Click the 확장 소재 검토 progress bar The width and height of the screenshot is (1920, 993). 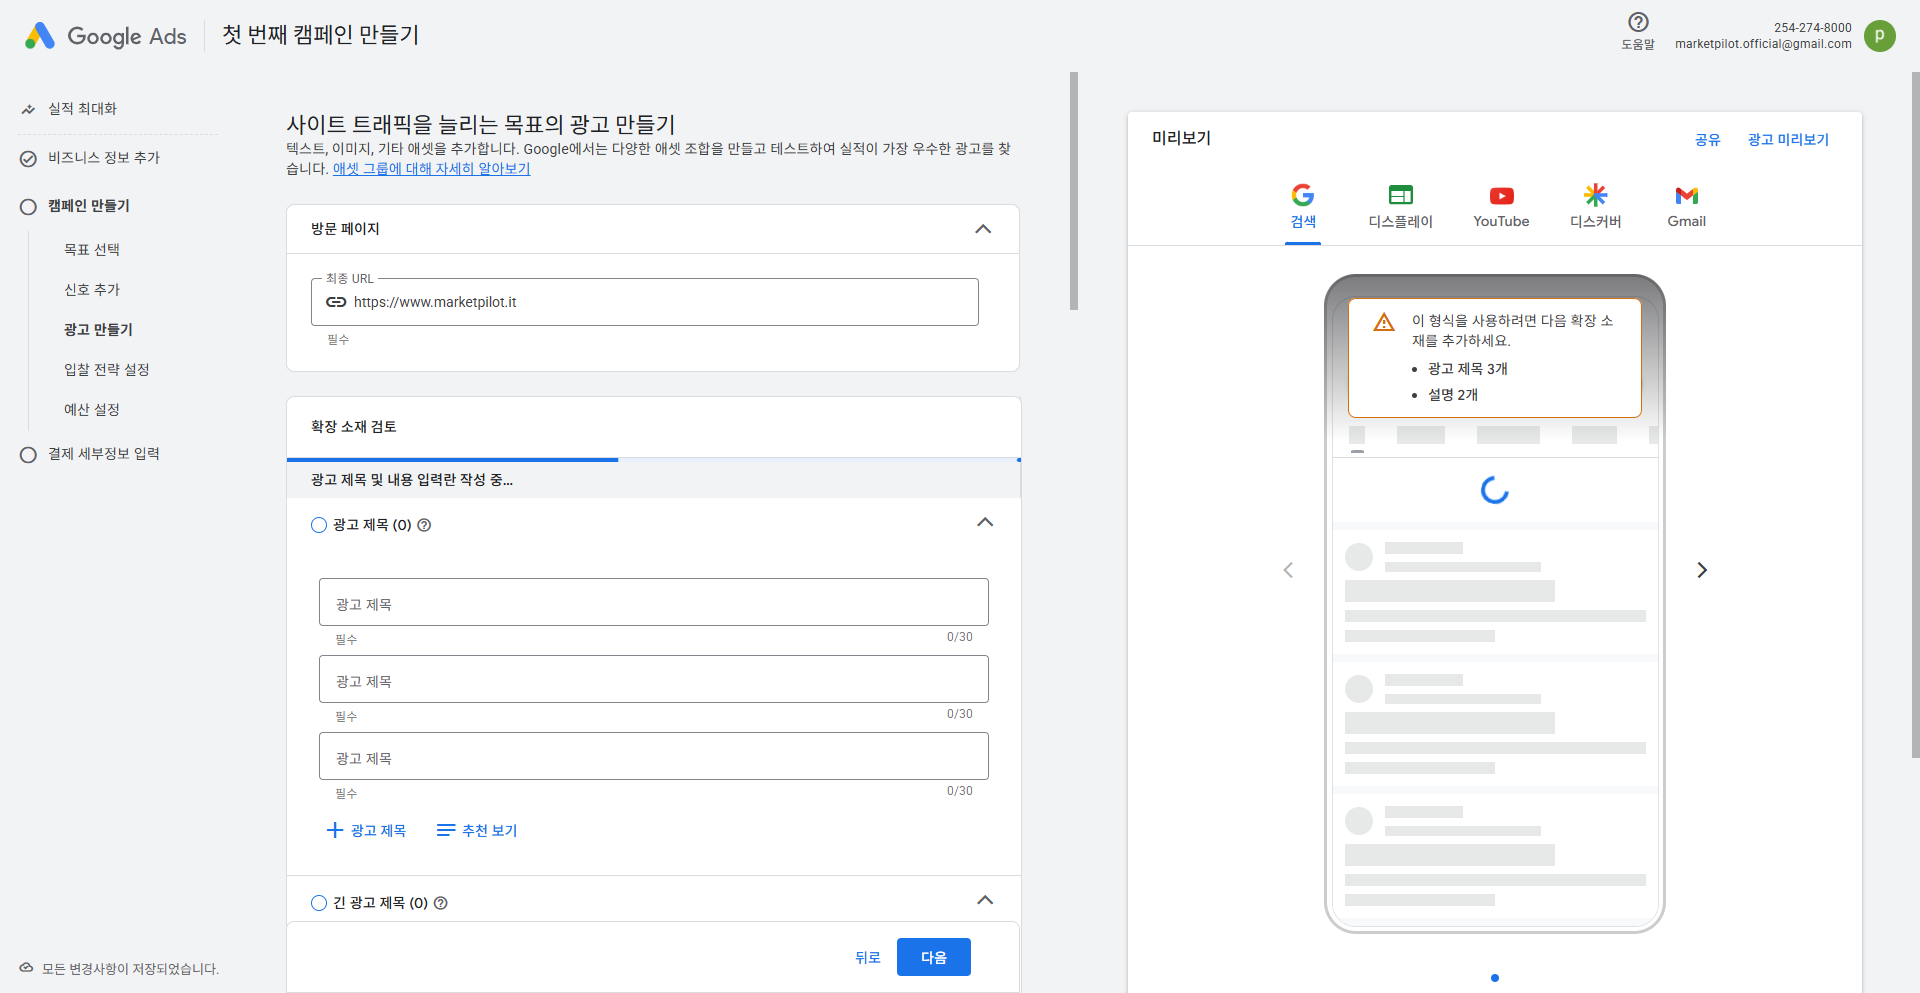tap(654, 459)
